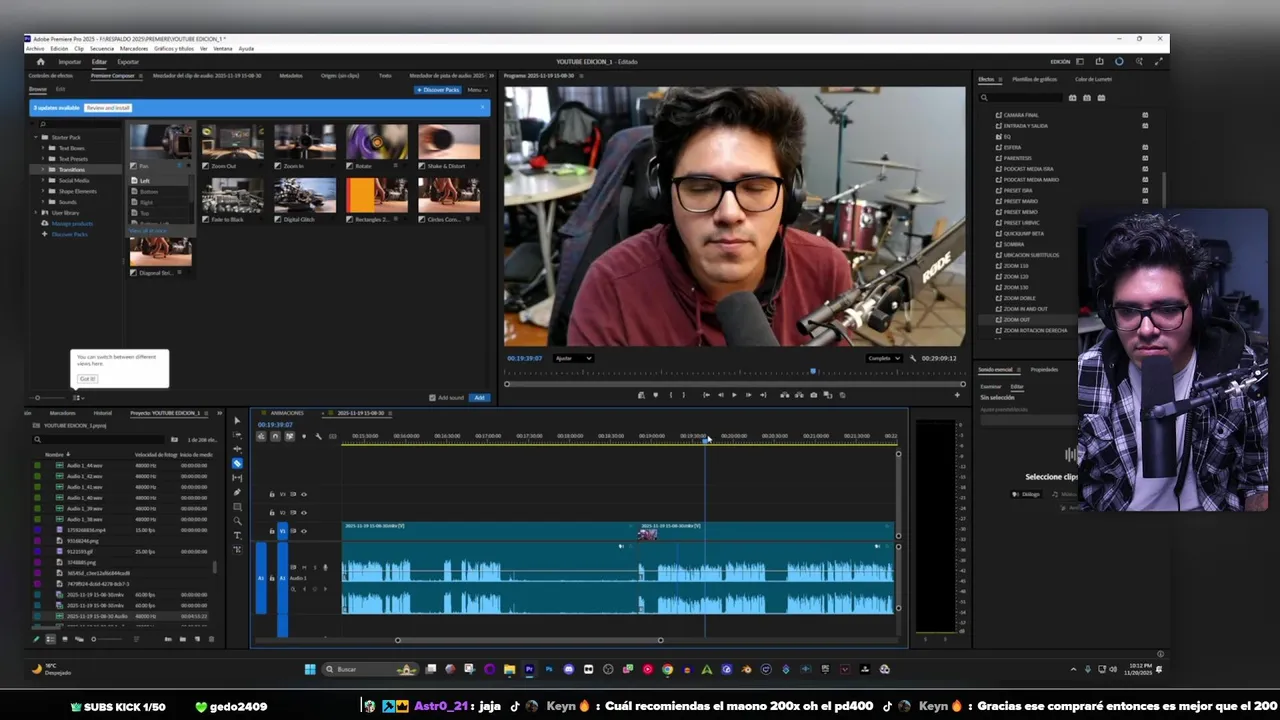Select the Zoom magnifier tool
Viewport: 1280px width, 720px height.
click(x=237, y=521)
